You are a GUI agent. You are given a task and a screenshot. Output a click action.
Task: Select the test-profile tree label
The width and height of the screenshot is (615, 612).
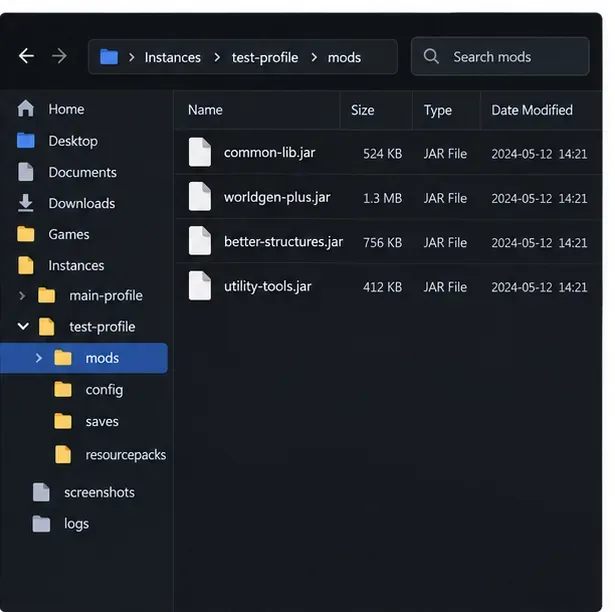(x=102, y=327)
